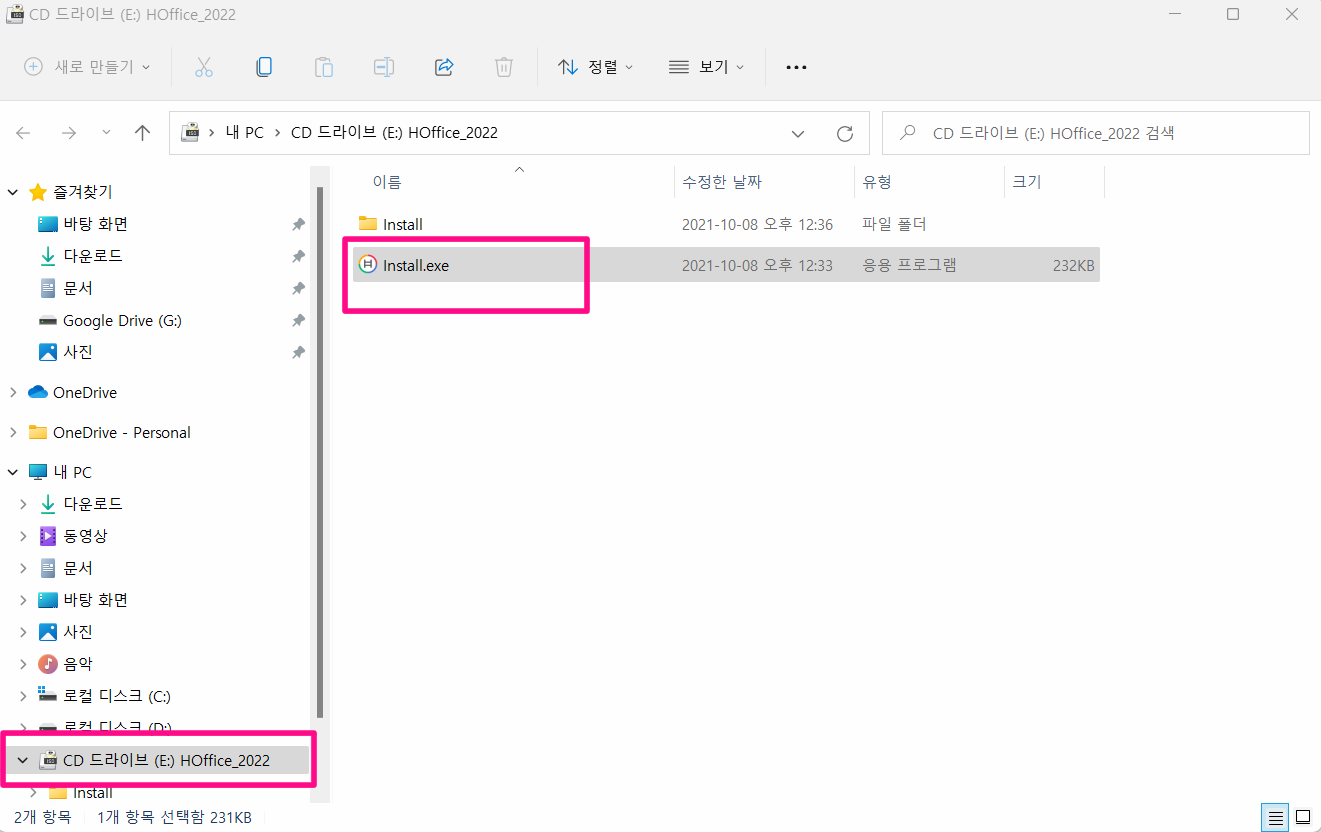
Task: Select 사진 under 내 PC
Action: 78,632
